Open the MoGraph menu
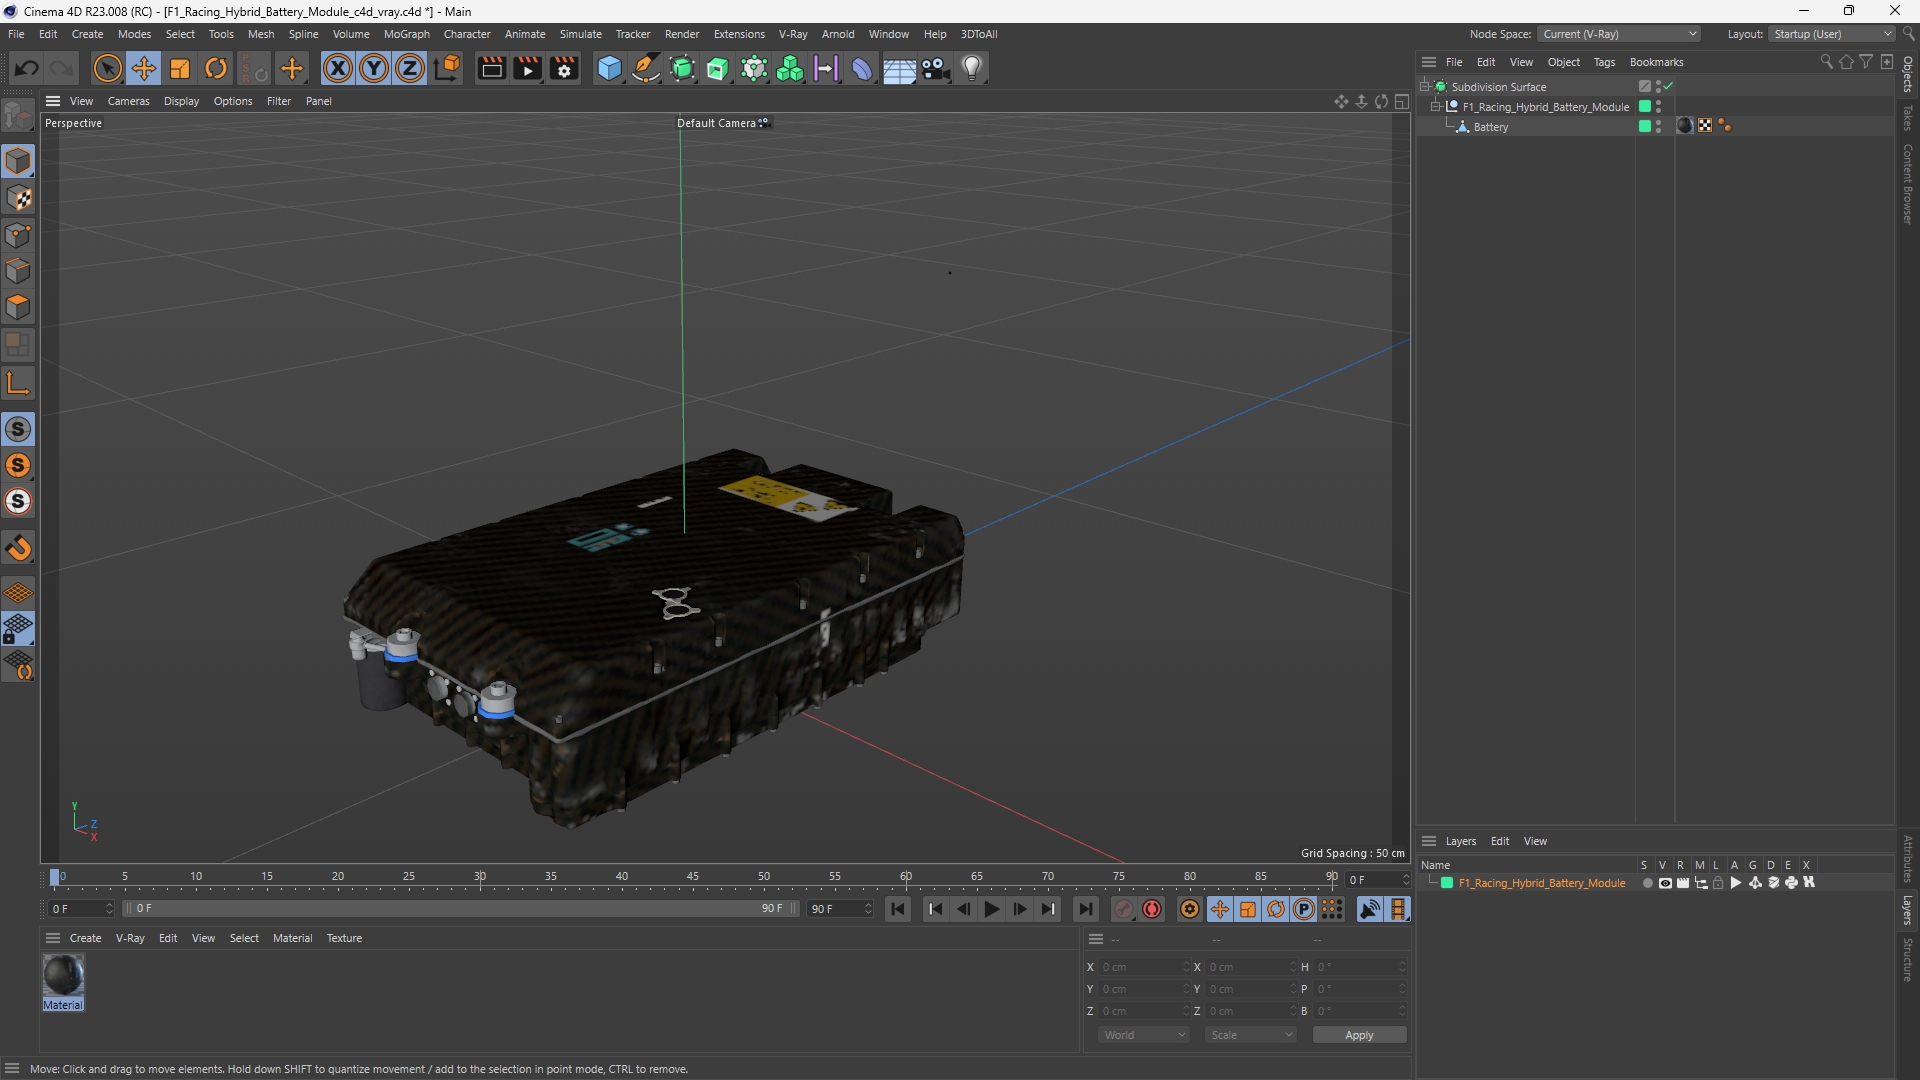Viewport: 1920px width, 1080px height. tap(406, 34)
